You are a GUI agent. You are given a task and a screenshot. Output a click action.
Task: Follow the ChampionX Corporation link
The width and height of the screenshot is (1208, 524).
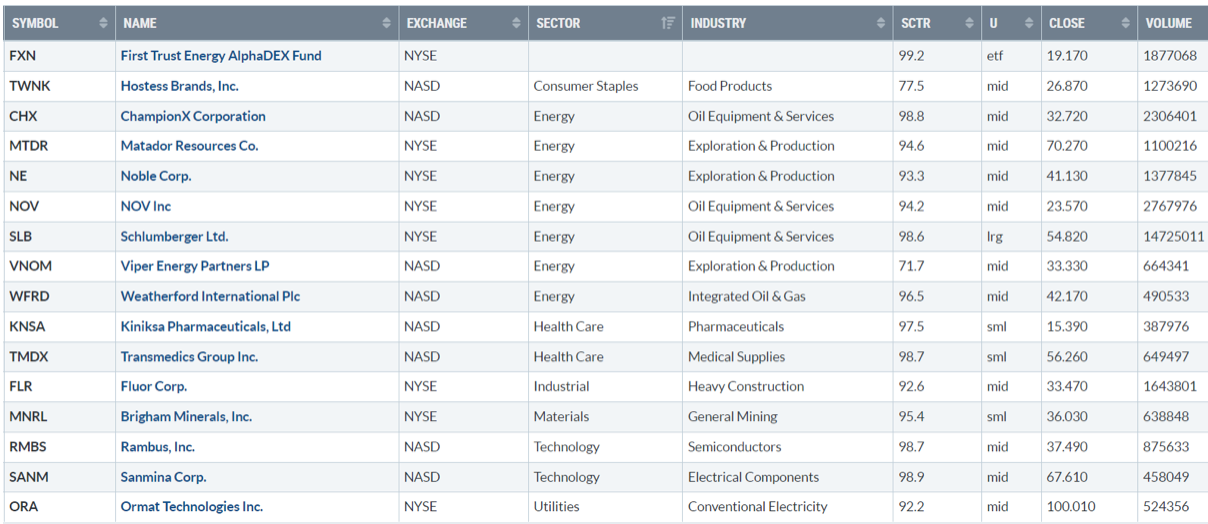coord(193,116)
